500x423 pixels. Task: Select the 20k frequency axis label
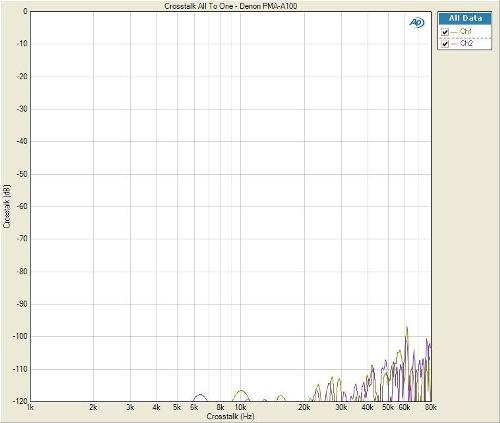[x=304, y=407]
